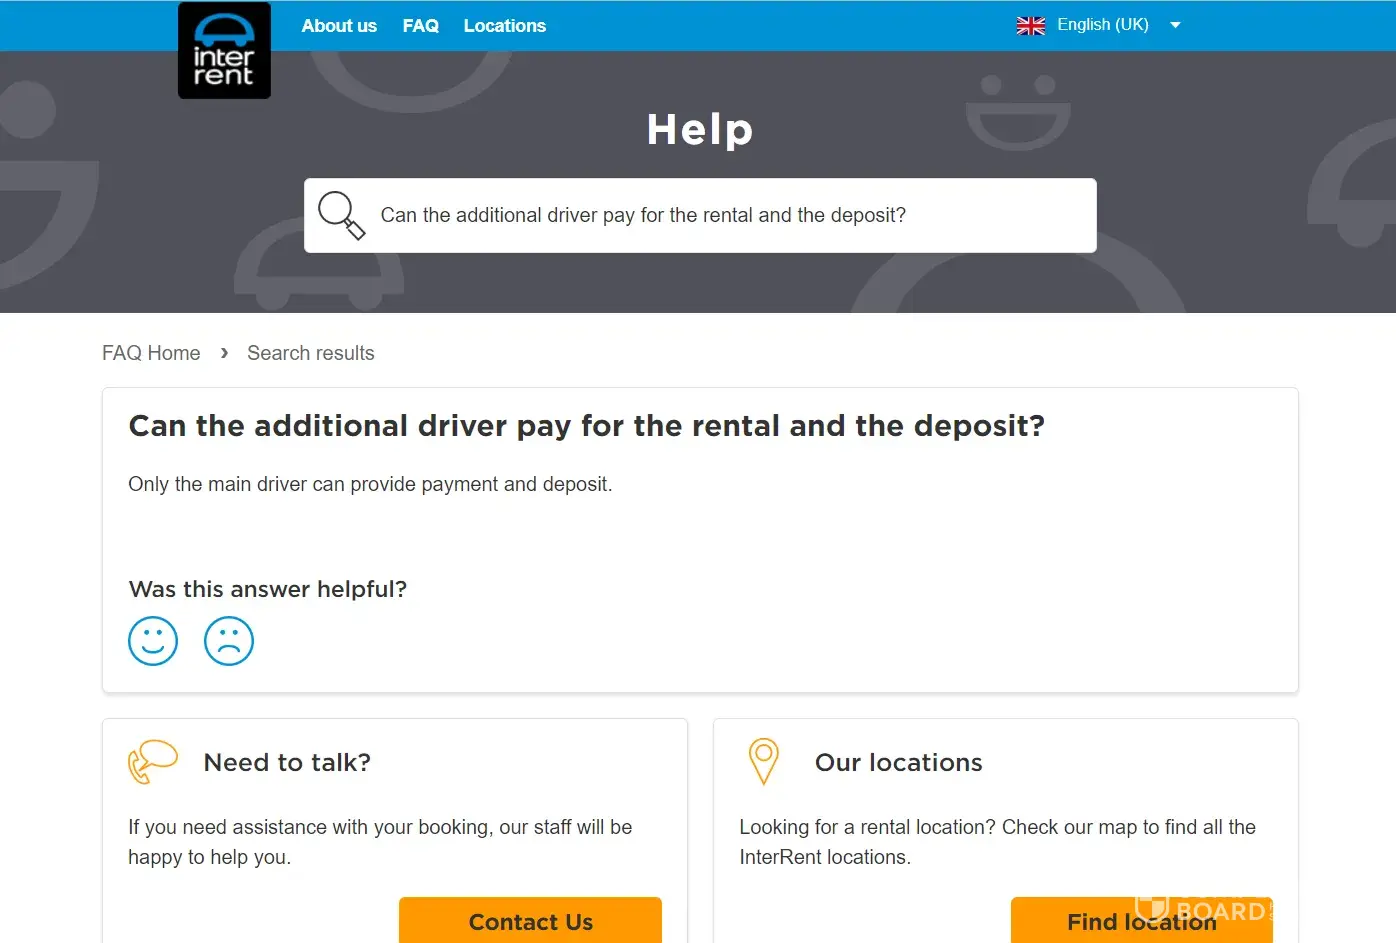Click the breadcrumb chevron separator

tap(224, 353)
